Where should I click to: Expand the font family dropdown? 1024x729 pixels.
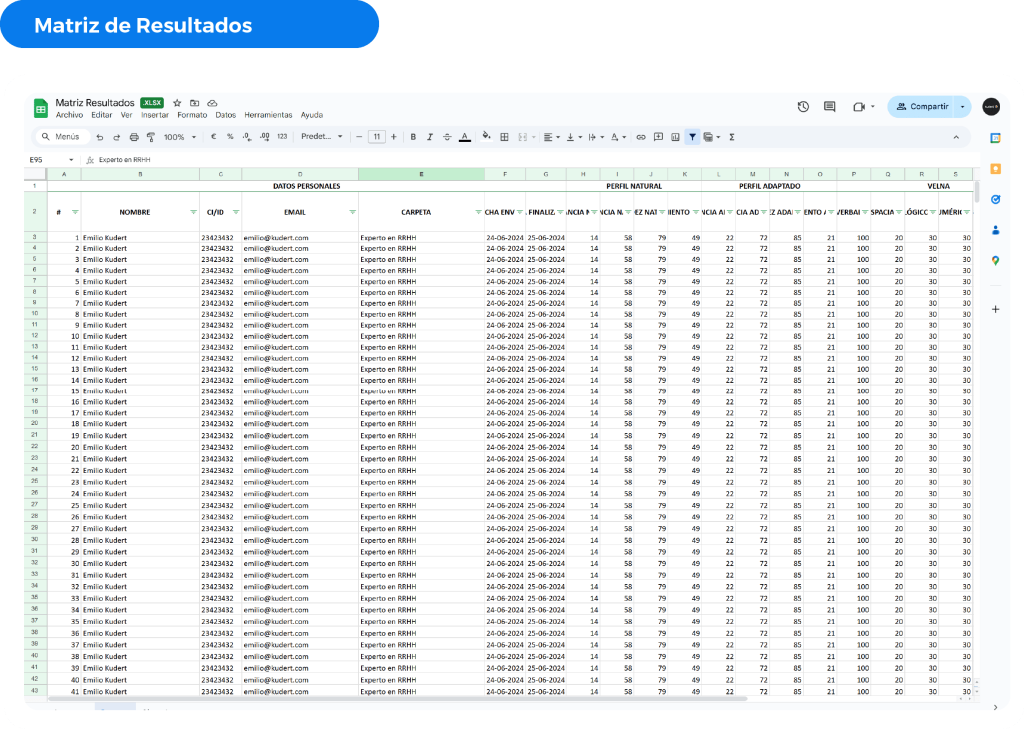[322, 137]
